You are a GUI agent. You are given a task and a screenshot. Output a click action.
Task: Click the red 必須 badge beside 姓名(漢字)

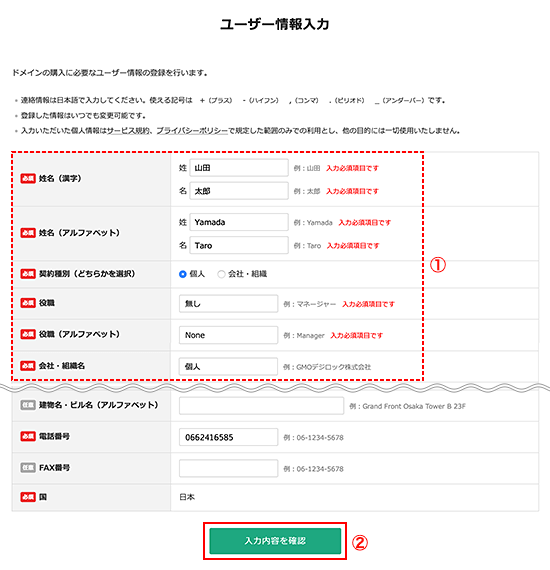coord(28,178)
